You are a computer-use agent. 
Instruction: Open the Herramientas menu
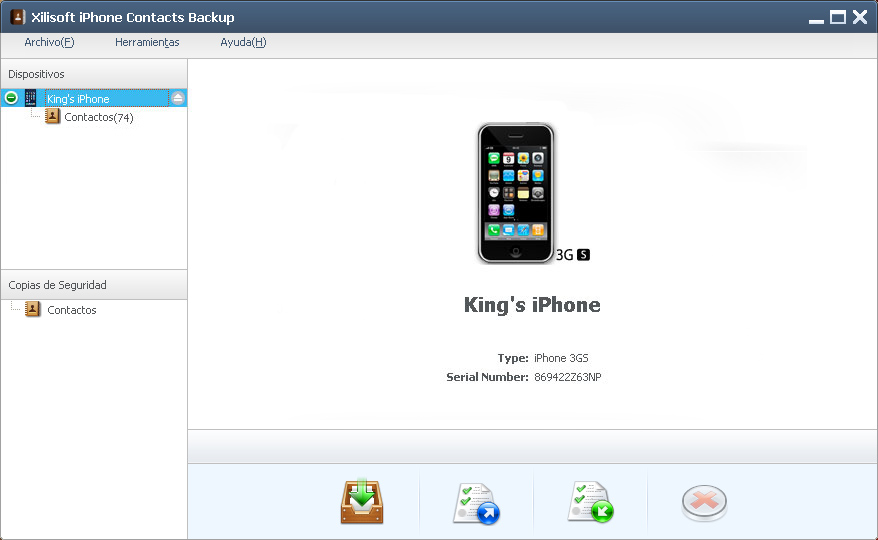coord(147,42)
